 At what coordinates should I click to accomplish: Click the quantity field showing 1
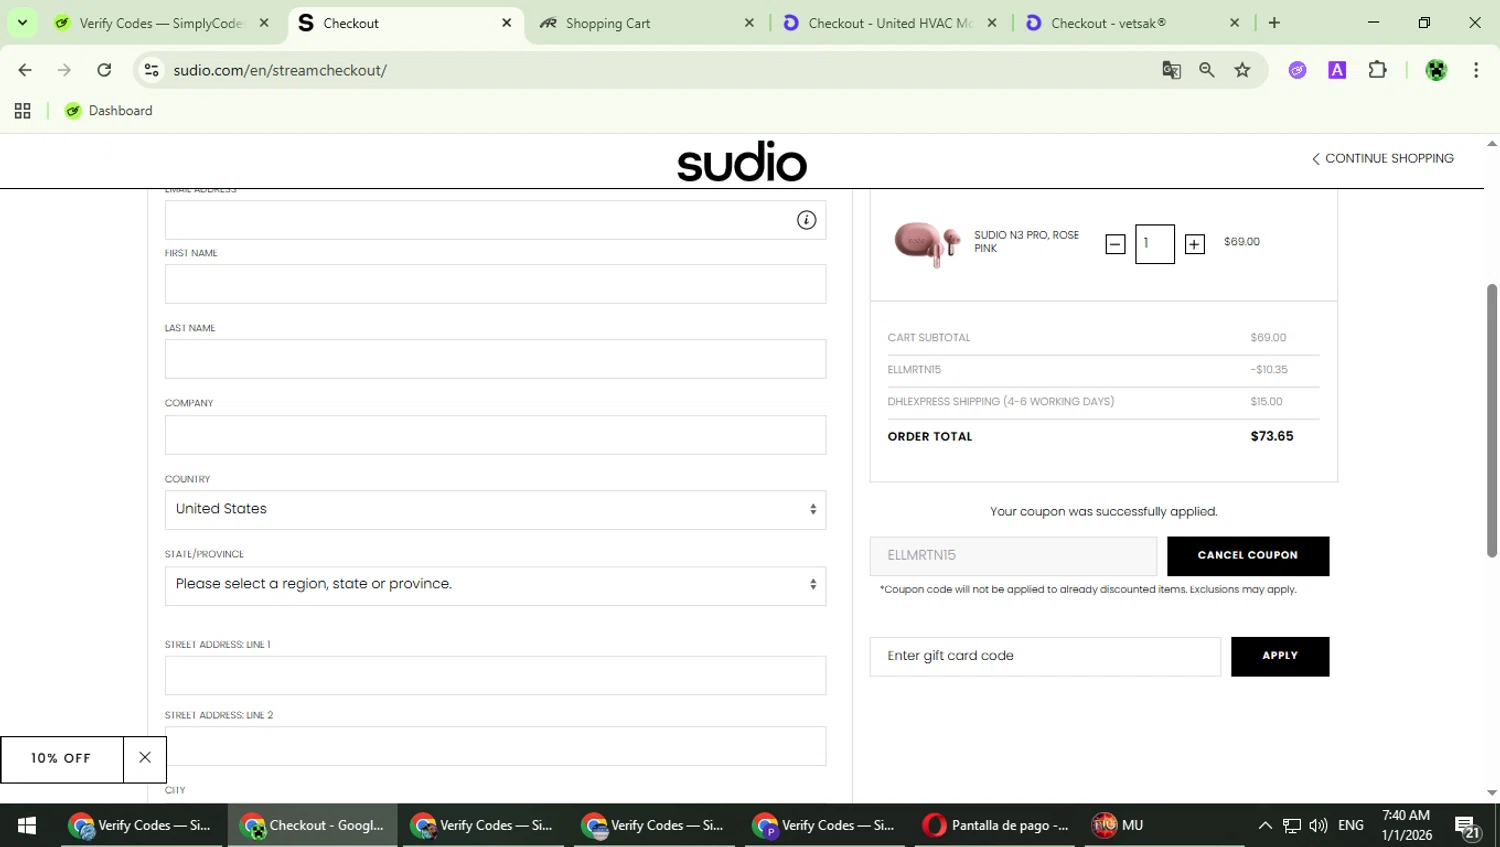1155,244
